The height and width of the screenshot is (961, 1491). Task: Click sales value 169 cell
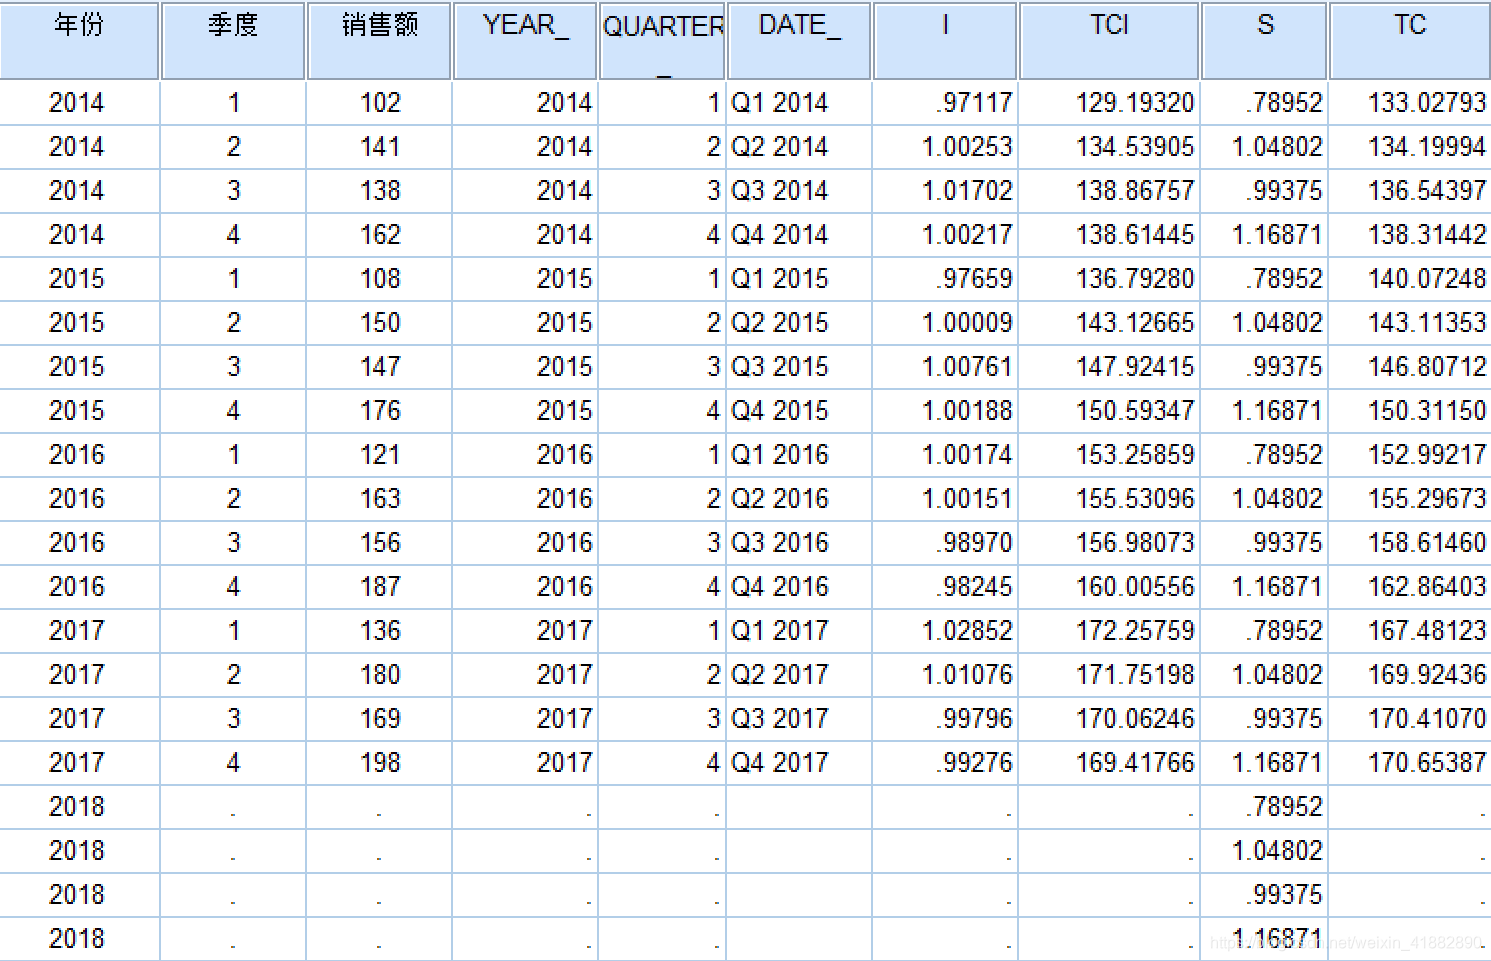pos(379,719)
